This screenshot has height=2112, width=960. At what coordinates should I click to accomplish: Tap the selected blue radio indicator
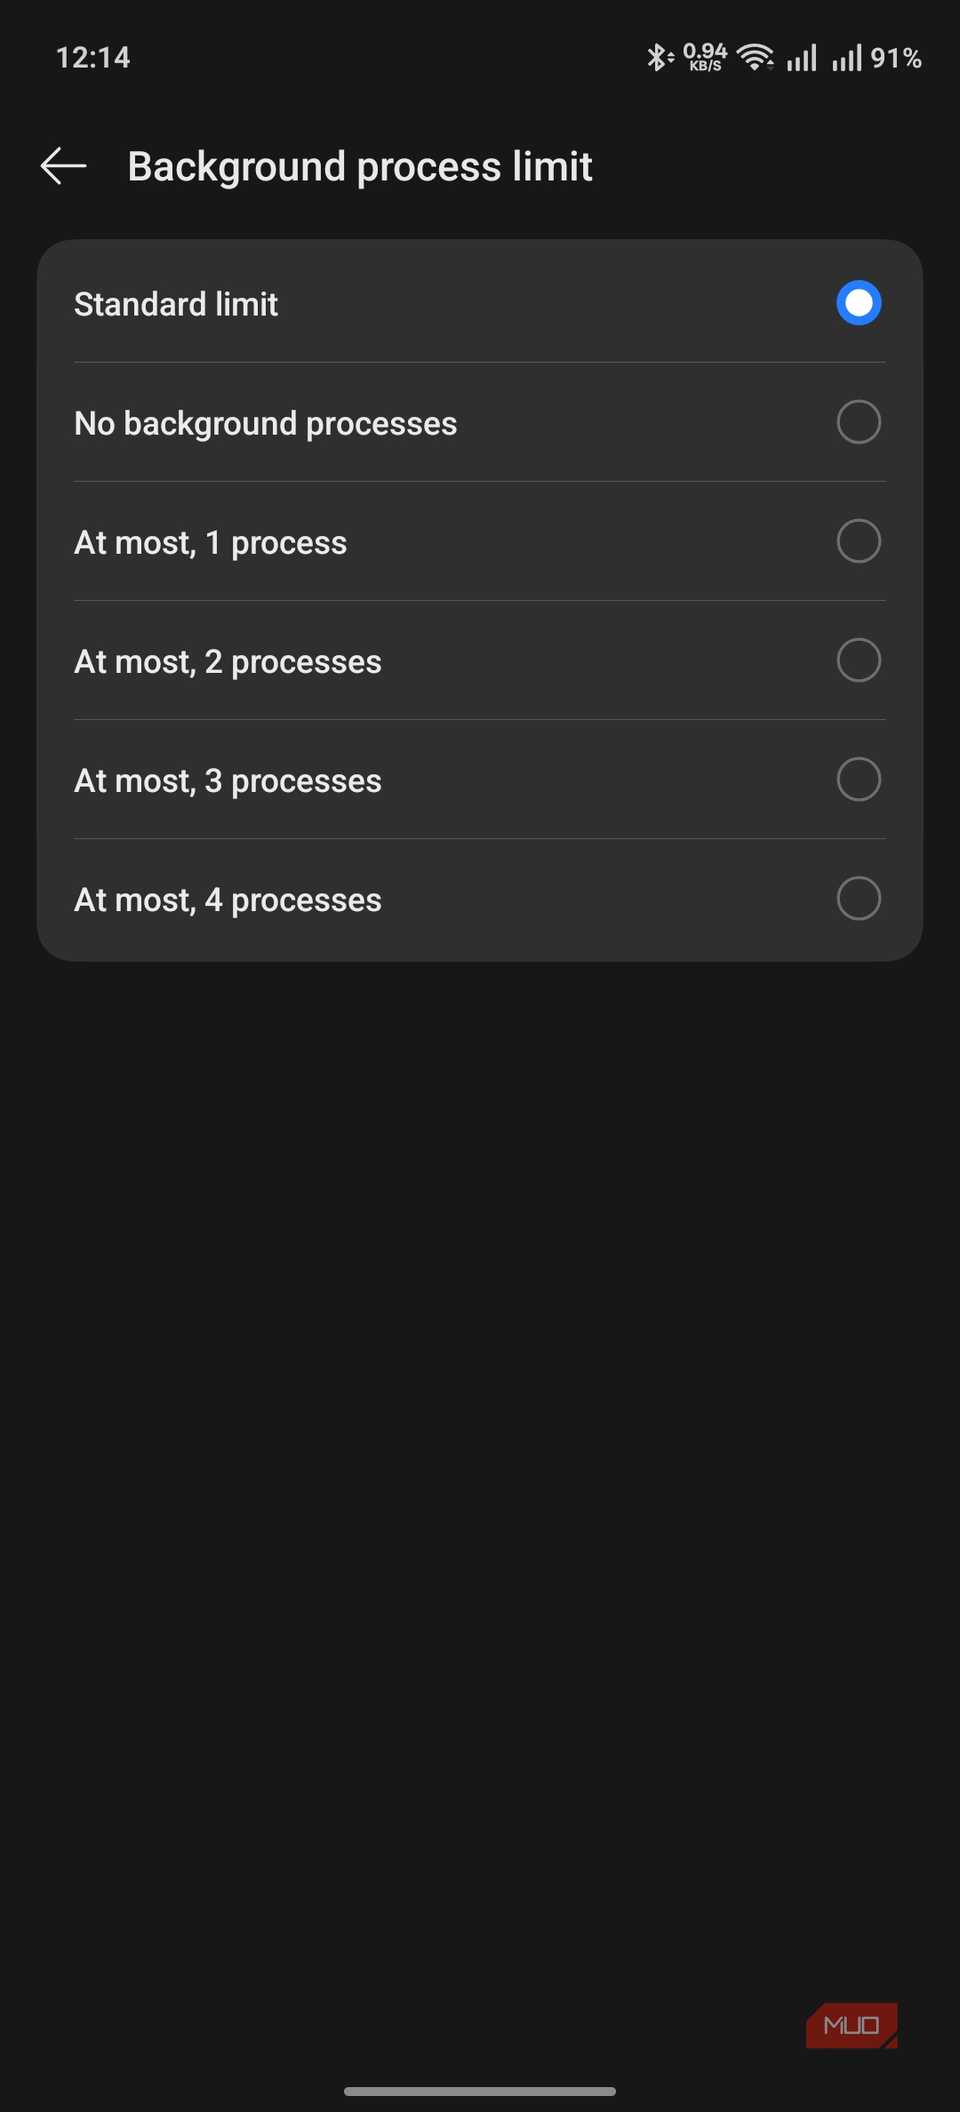pos(857,302)
